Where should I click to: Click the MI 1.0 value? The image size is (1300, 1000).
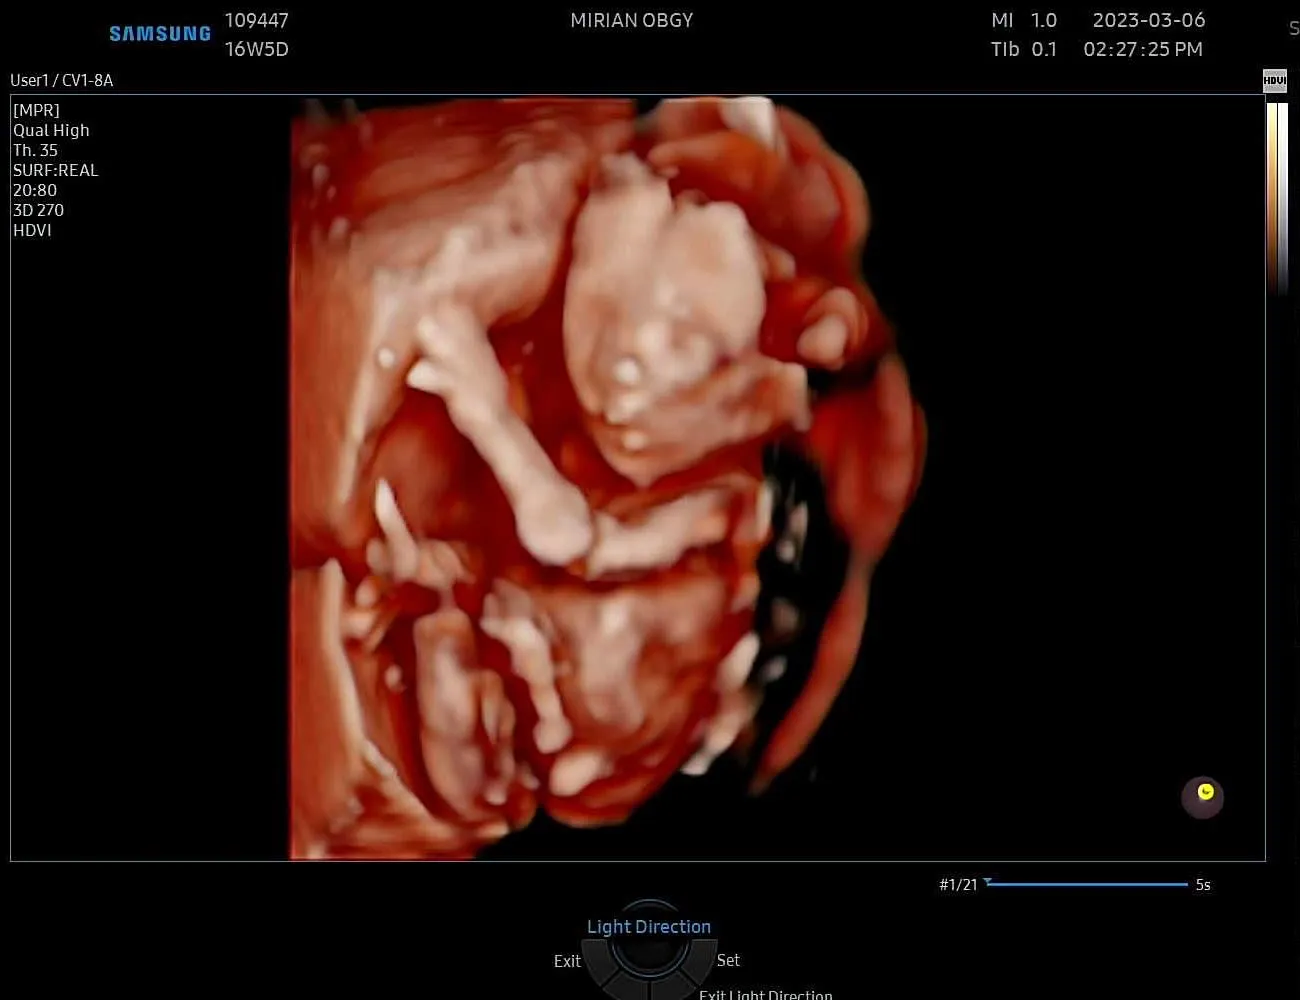click(1024, 20)
